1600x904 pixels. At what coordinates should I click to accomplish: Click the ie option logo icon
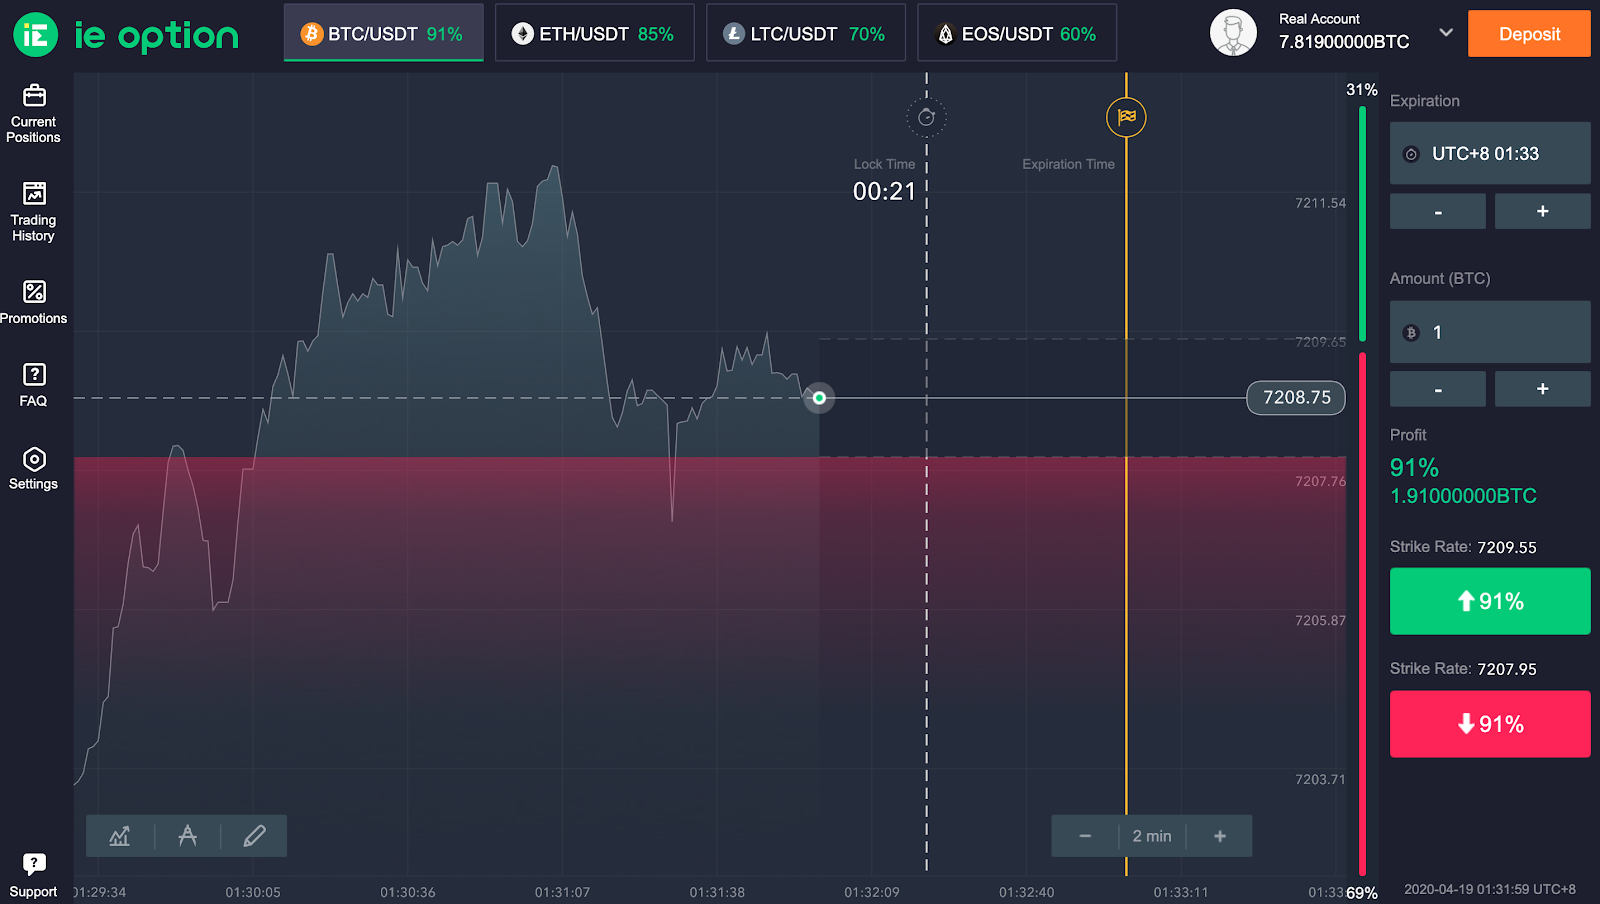35,35
